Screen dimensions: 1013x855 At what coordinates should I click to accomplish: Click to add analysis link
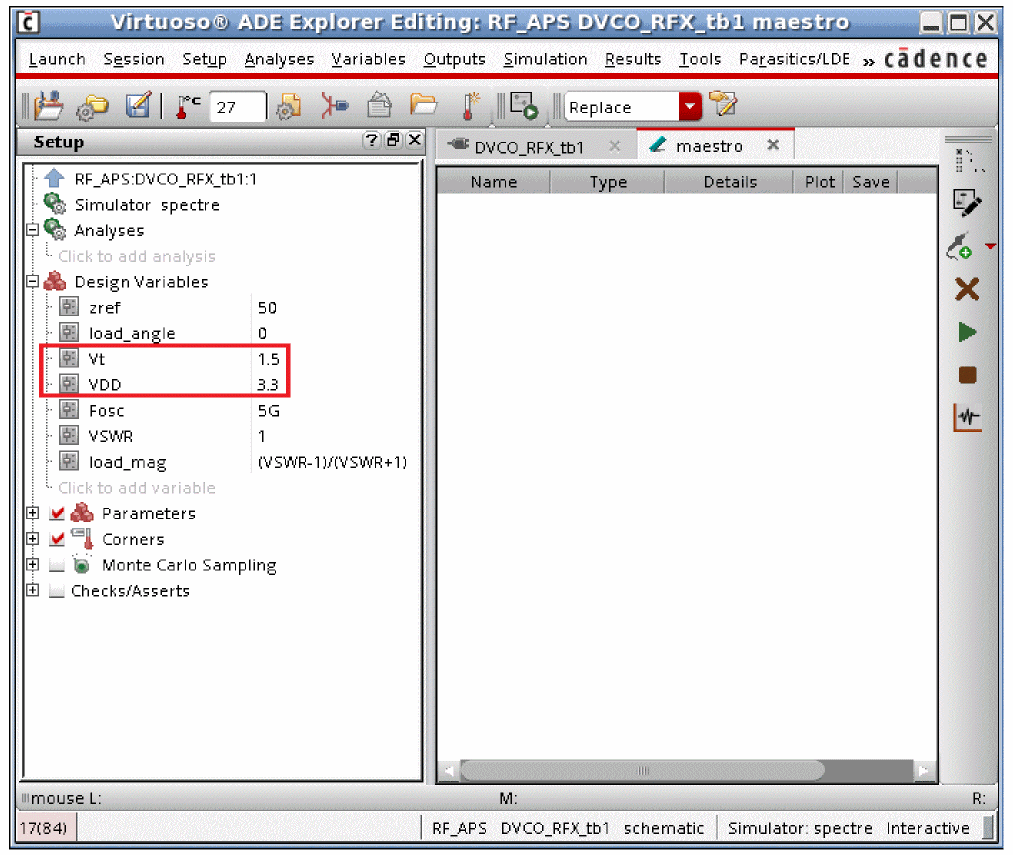click(137, 257)
